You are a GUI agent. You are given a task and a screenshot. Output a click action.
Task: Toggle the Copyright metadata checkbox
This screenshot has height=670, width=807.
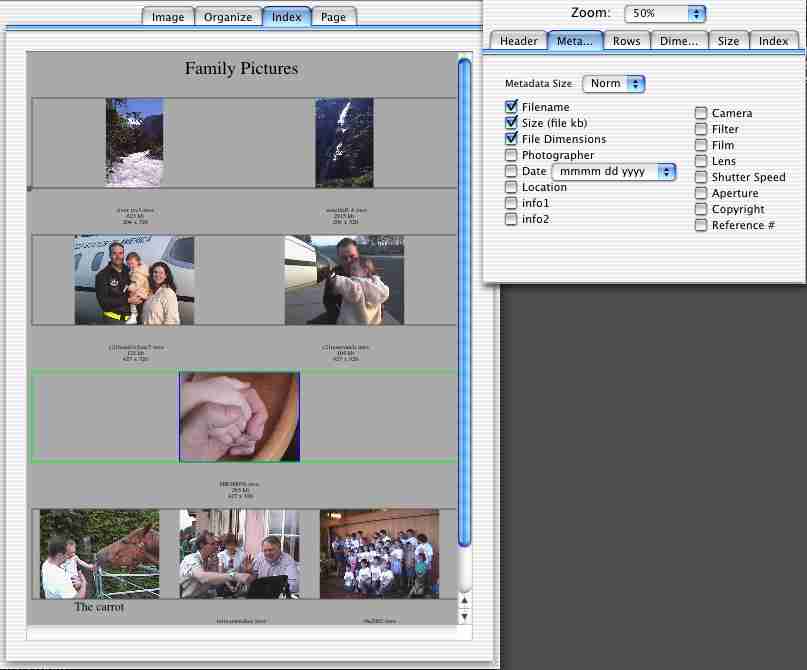pos(702,209)
